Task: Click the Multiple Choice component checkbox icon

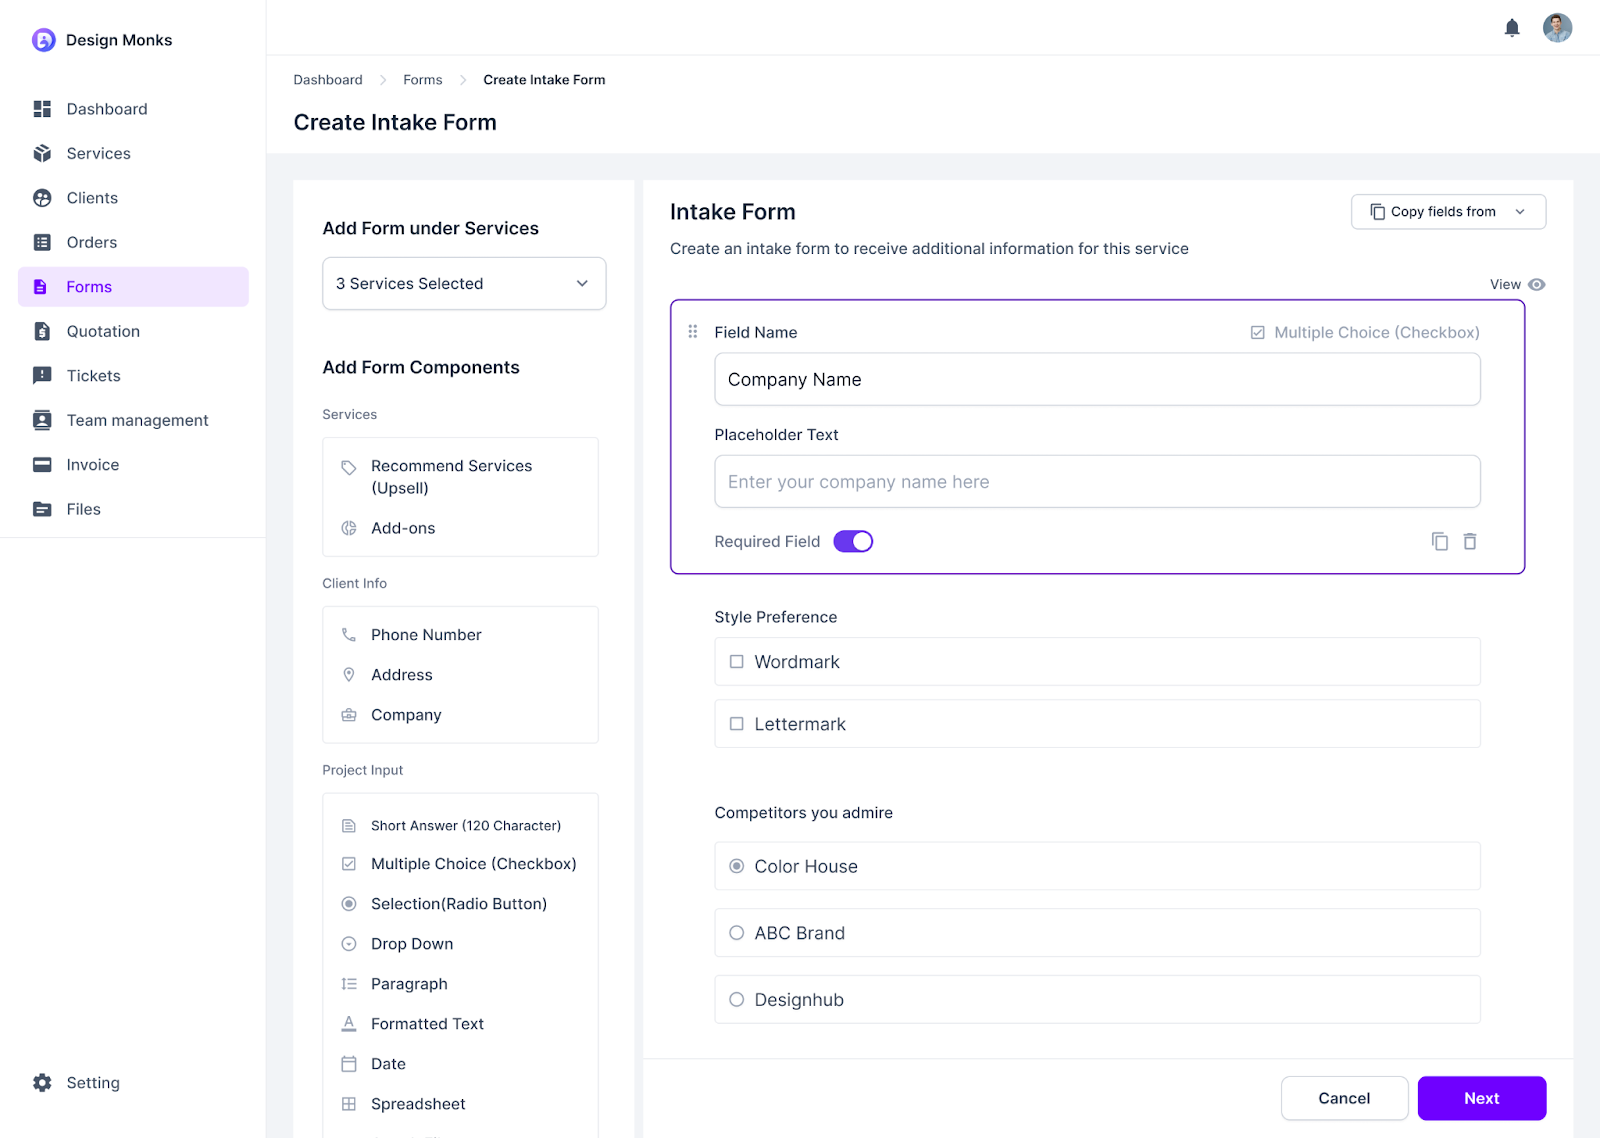Action: 349,864
